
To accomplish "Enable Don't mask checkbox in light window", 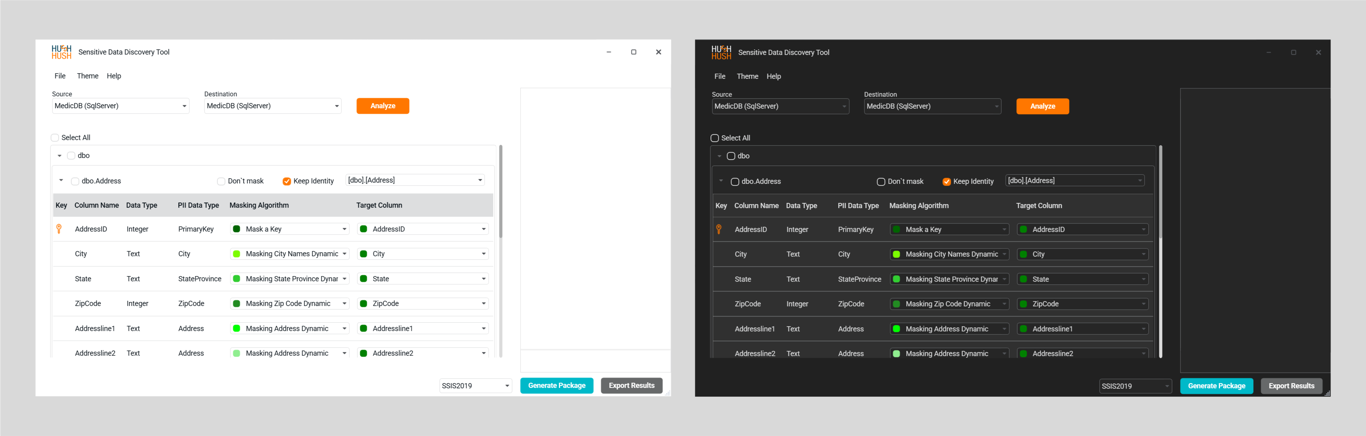I will (x=221, y=182).
